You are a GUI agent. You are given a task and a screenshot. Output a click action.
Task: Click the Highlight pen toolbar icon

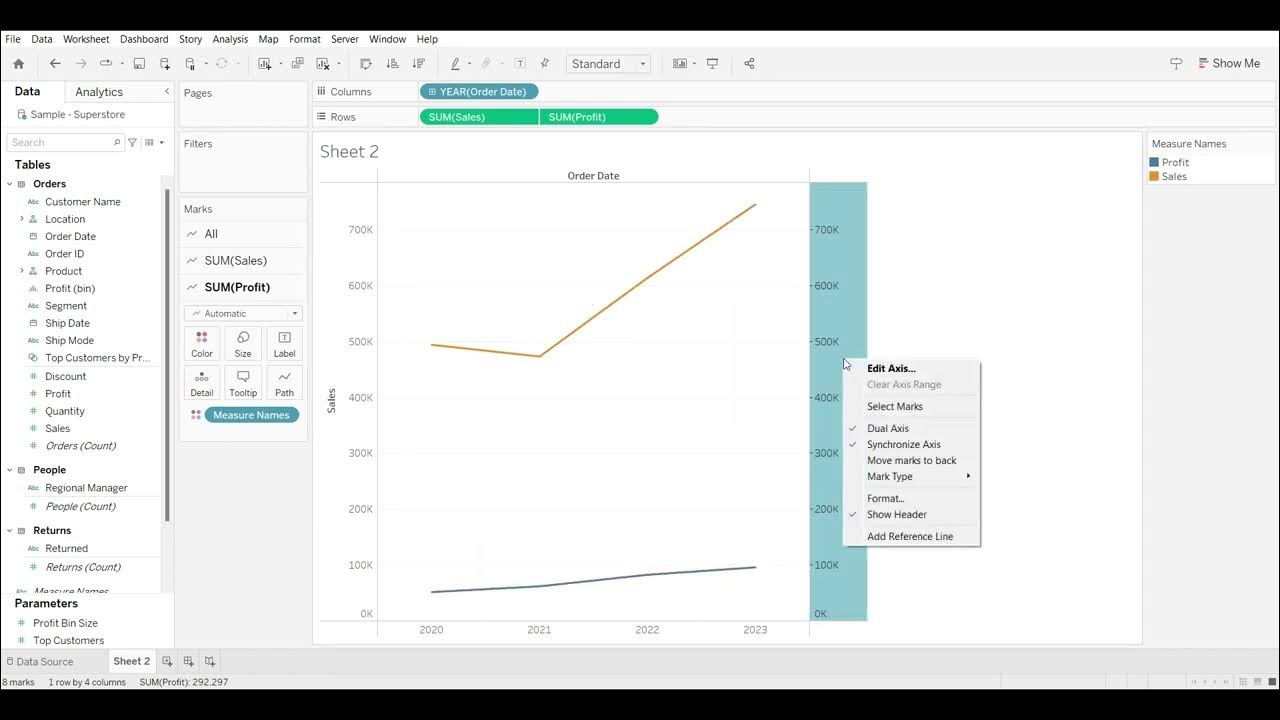455,64
